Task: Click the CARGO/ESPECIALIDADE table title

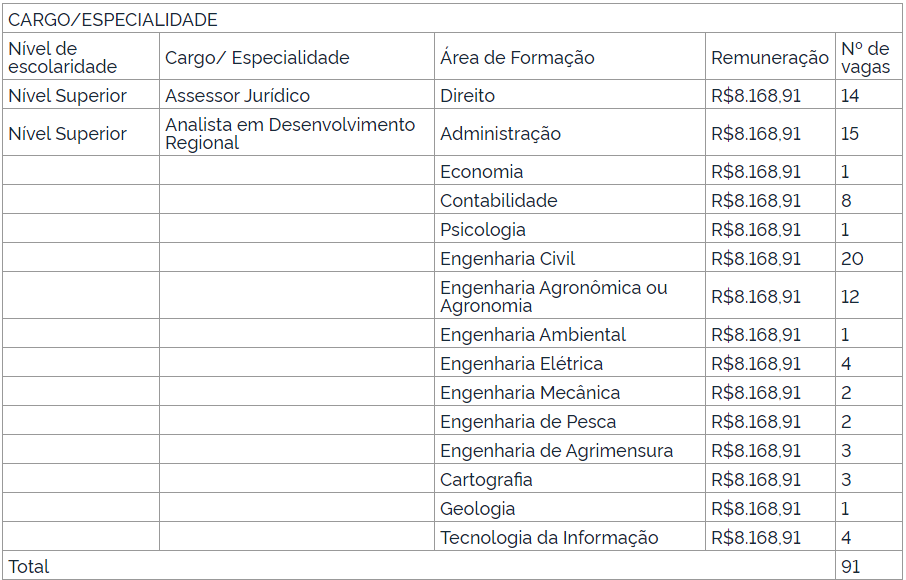Action: 113,20
